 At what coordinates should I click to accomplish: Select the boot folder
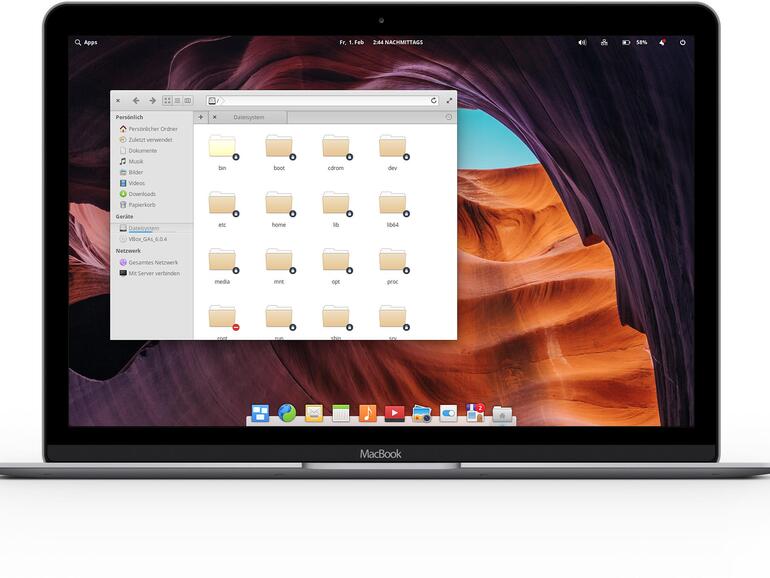[x=279, y=153]
